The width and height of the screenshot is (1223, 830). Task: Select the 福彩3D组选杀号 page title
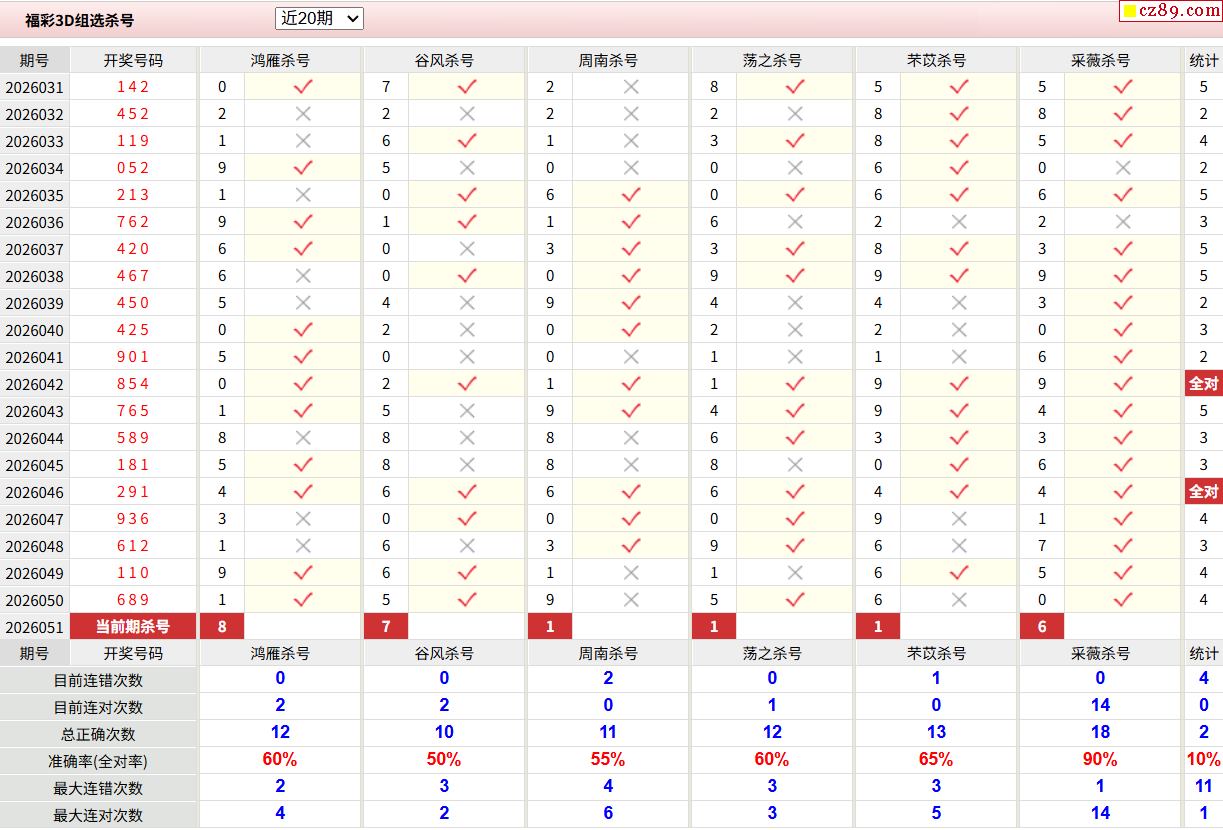point(79,20)
